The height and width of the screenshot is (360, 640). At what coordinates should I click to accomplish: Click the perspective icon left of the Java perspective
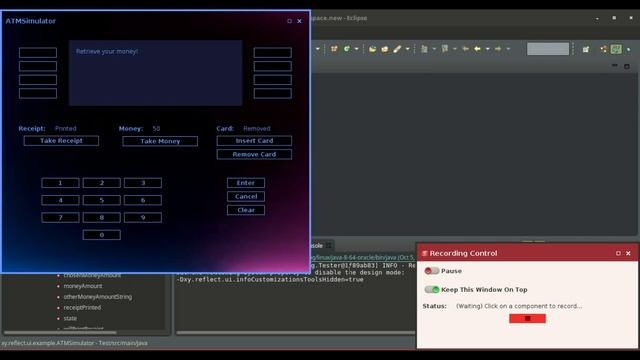click(x=603, y=49)
